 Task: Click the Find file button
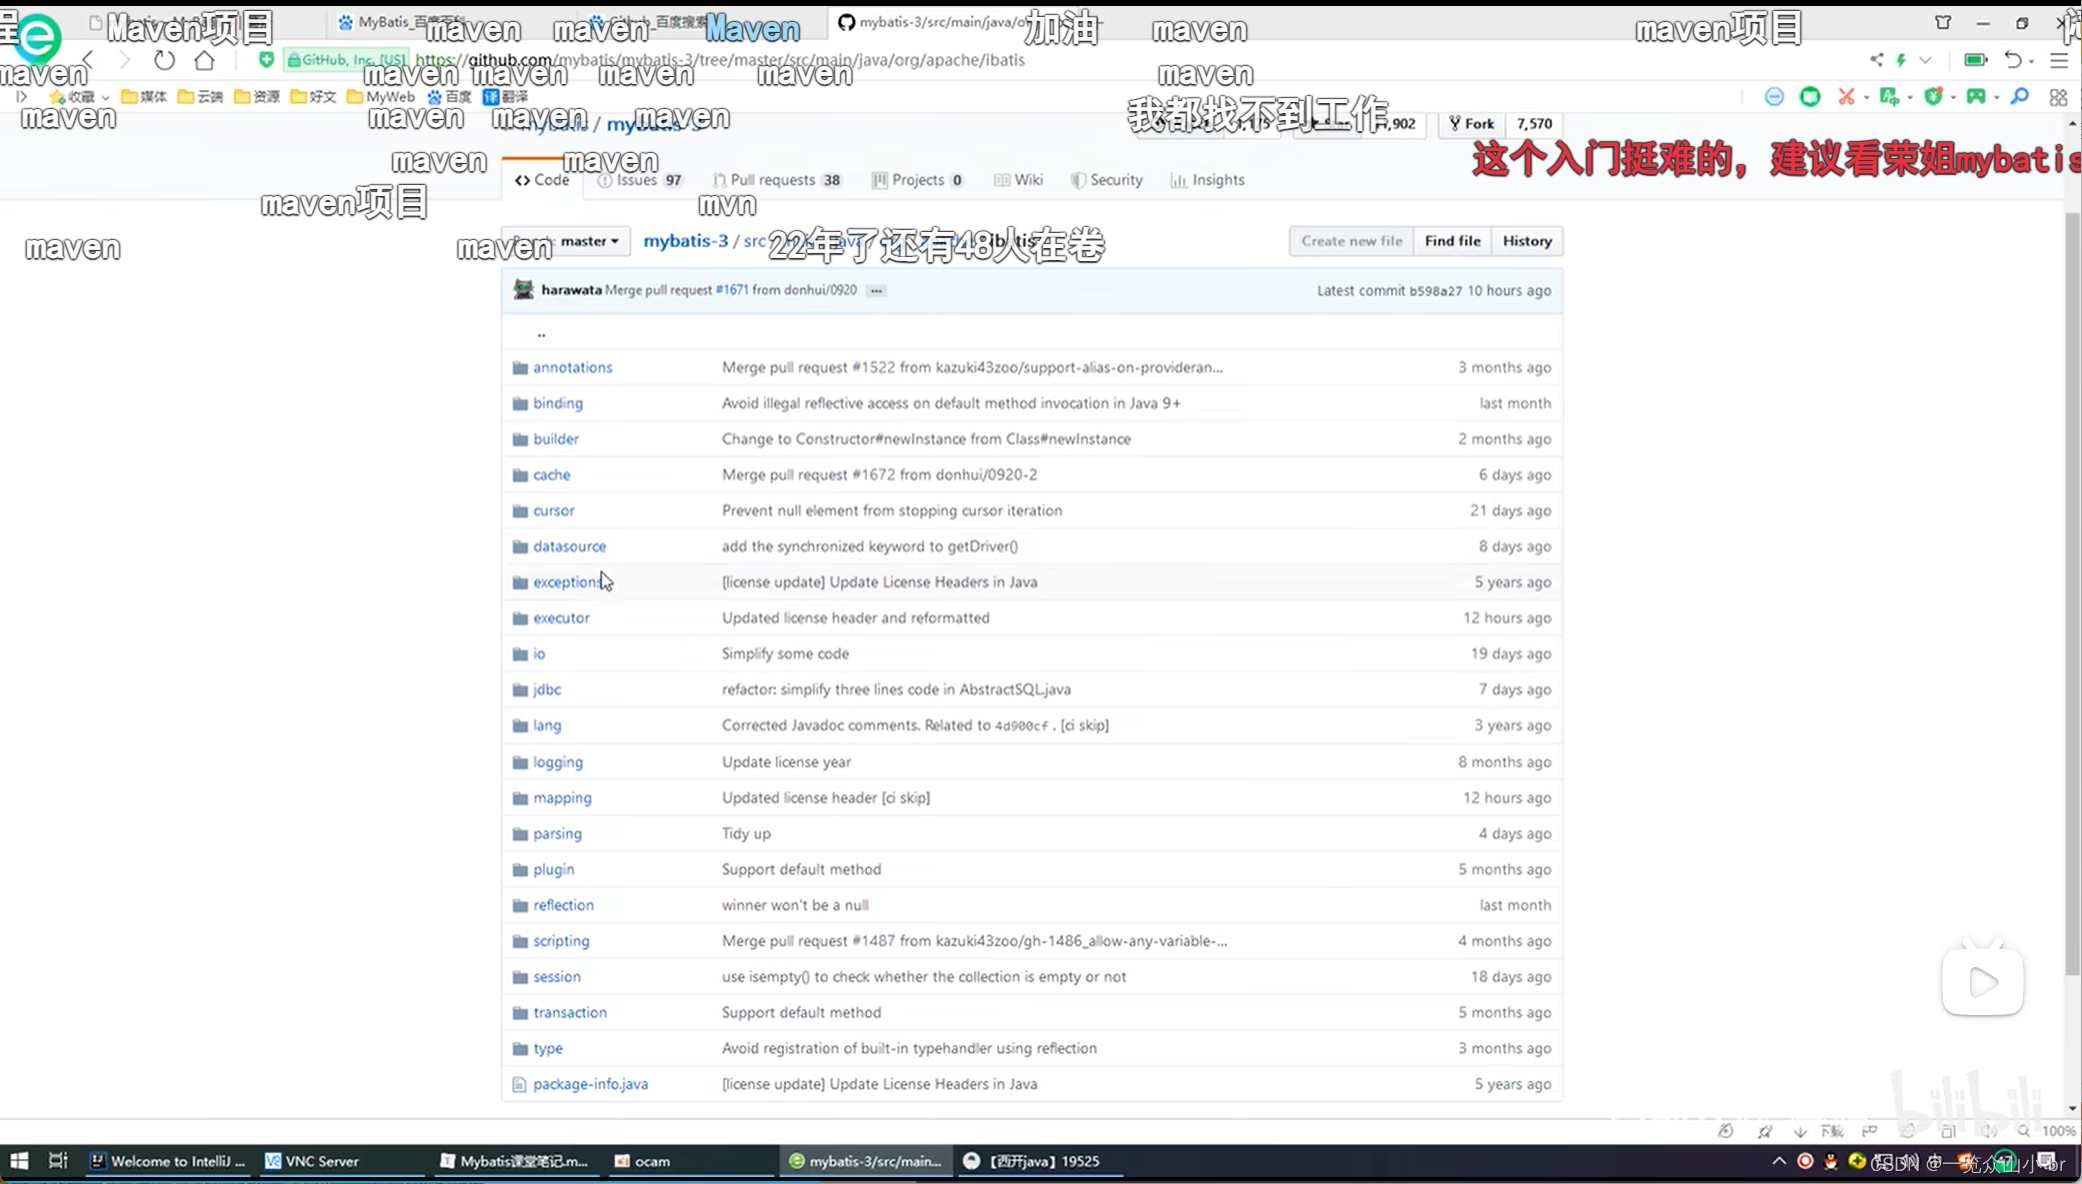1451,241
